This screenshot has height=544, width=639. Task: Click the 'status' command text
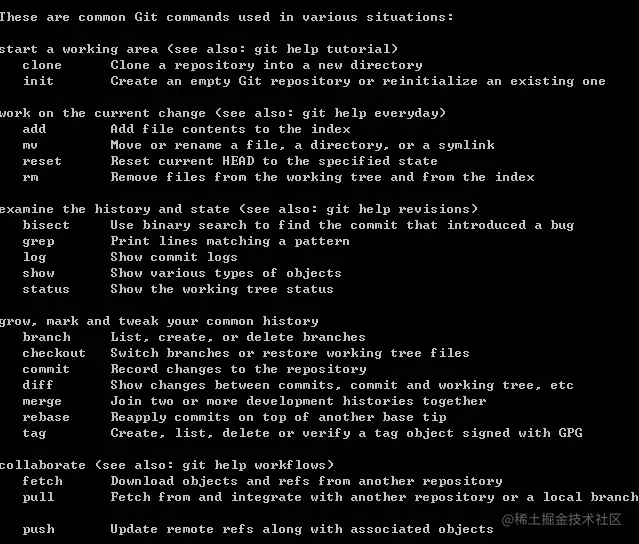coord(46,289)
